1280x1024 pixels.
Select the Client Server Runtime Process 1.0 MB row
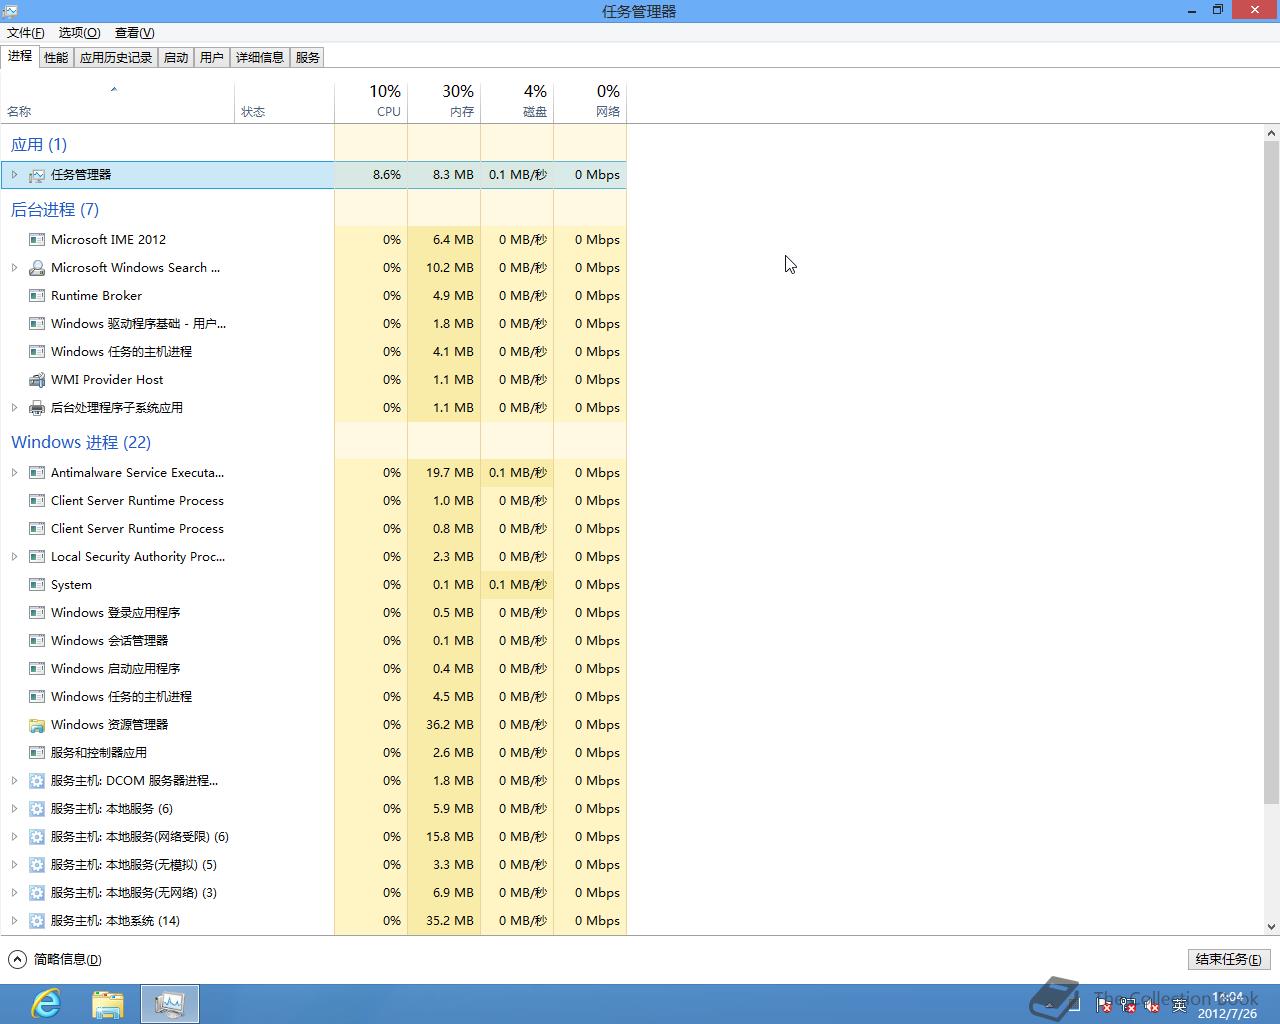pyautogui.click(x=314, y=501)
